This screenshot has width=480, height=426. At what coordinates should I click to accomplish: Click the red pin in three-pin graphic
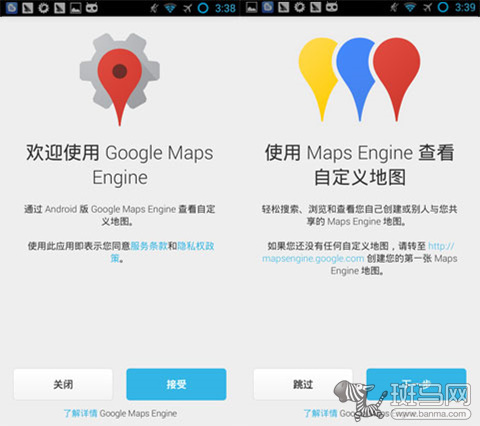click(397, 78)
